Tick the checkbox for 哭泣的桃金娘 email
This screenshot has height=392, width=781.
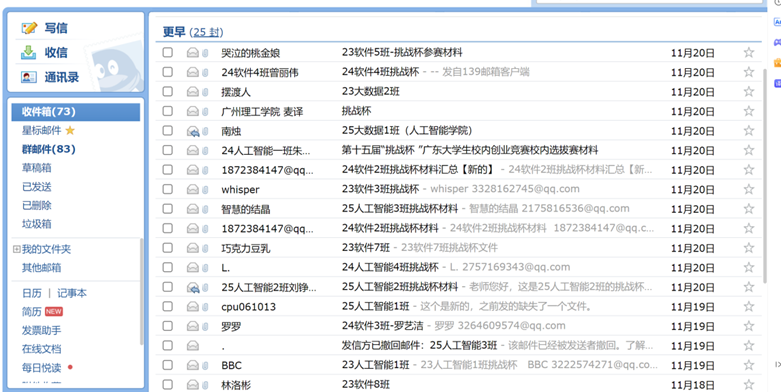[x=168, y=52]
